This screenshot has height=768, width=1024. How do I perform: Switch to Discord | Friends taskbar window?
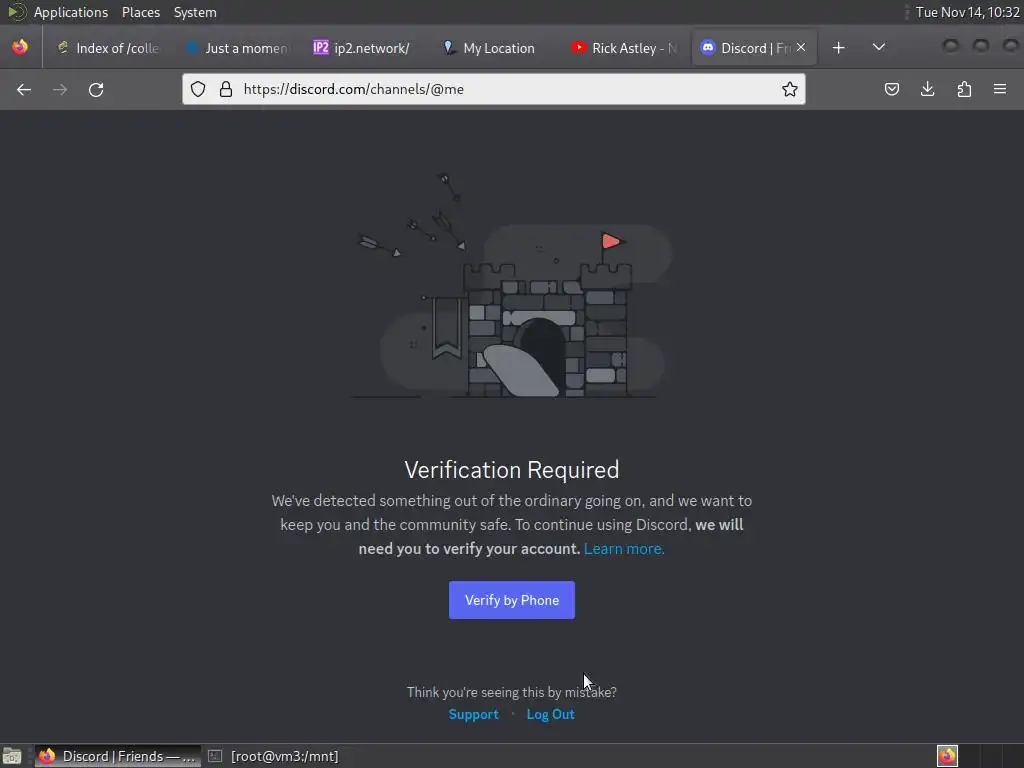pos(118,756)
